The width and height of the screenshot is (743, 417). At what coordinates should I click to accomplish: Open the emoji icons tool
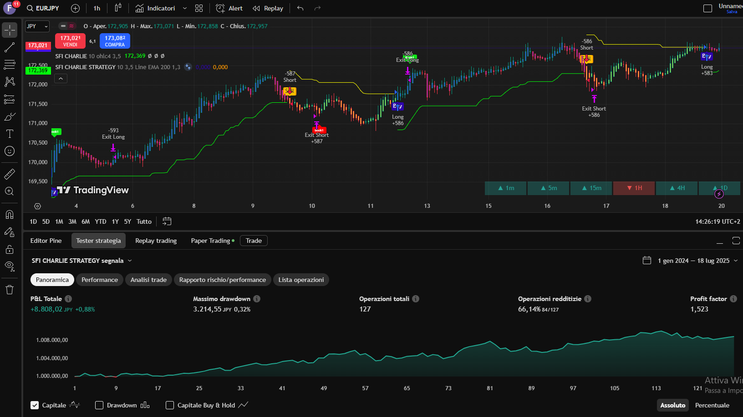click(x=9, y=151)
